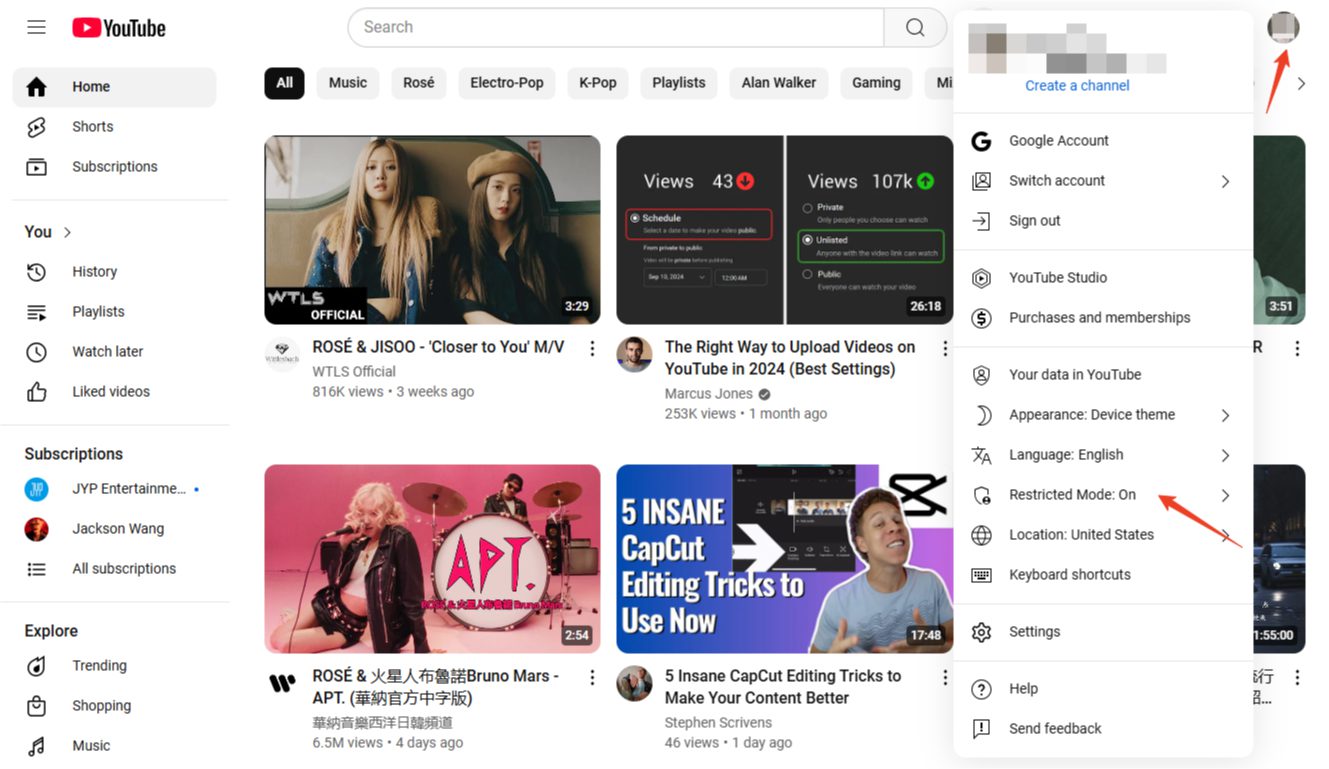This screenshot has height=769, width=1329.
Task: Click the search magnifier button
Action: tap(915, 27)
